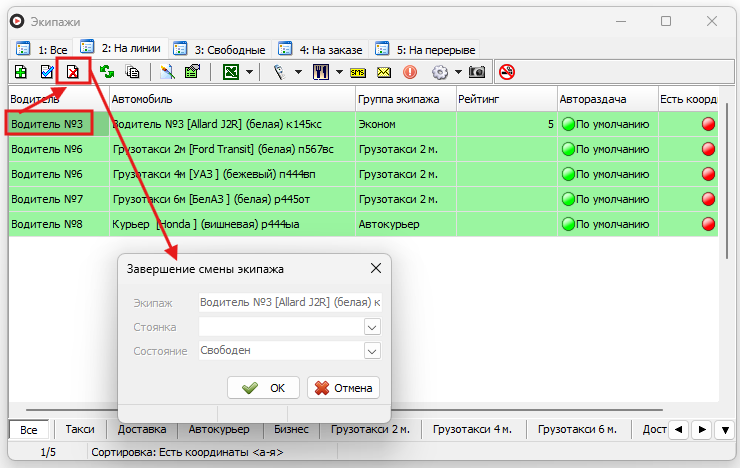740x468 pixels.
Task: Click the checkmark start shift icon
Action: click(x=47, y=72)
